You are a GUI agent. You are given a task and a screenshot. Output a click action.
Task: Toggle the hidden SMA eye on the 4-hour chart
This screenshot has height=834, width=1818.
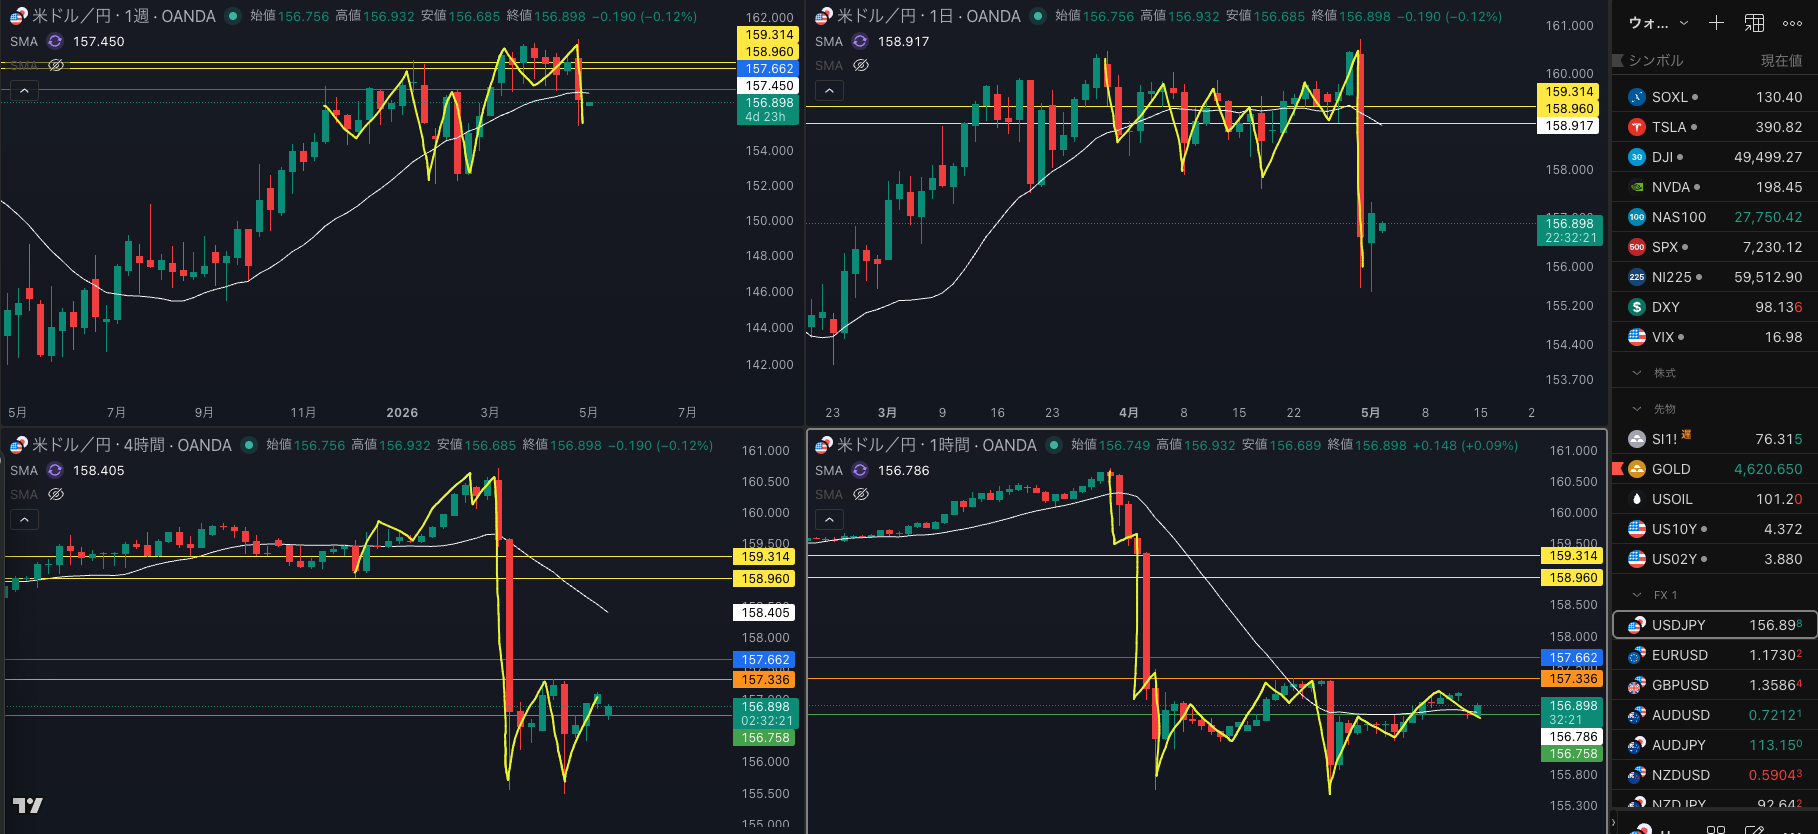coord(56,494)
